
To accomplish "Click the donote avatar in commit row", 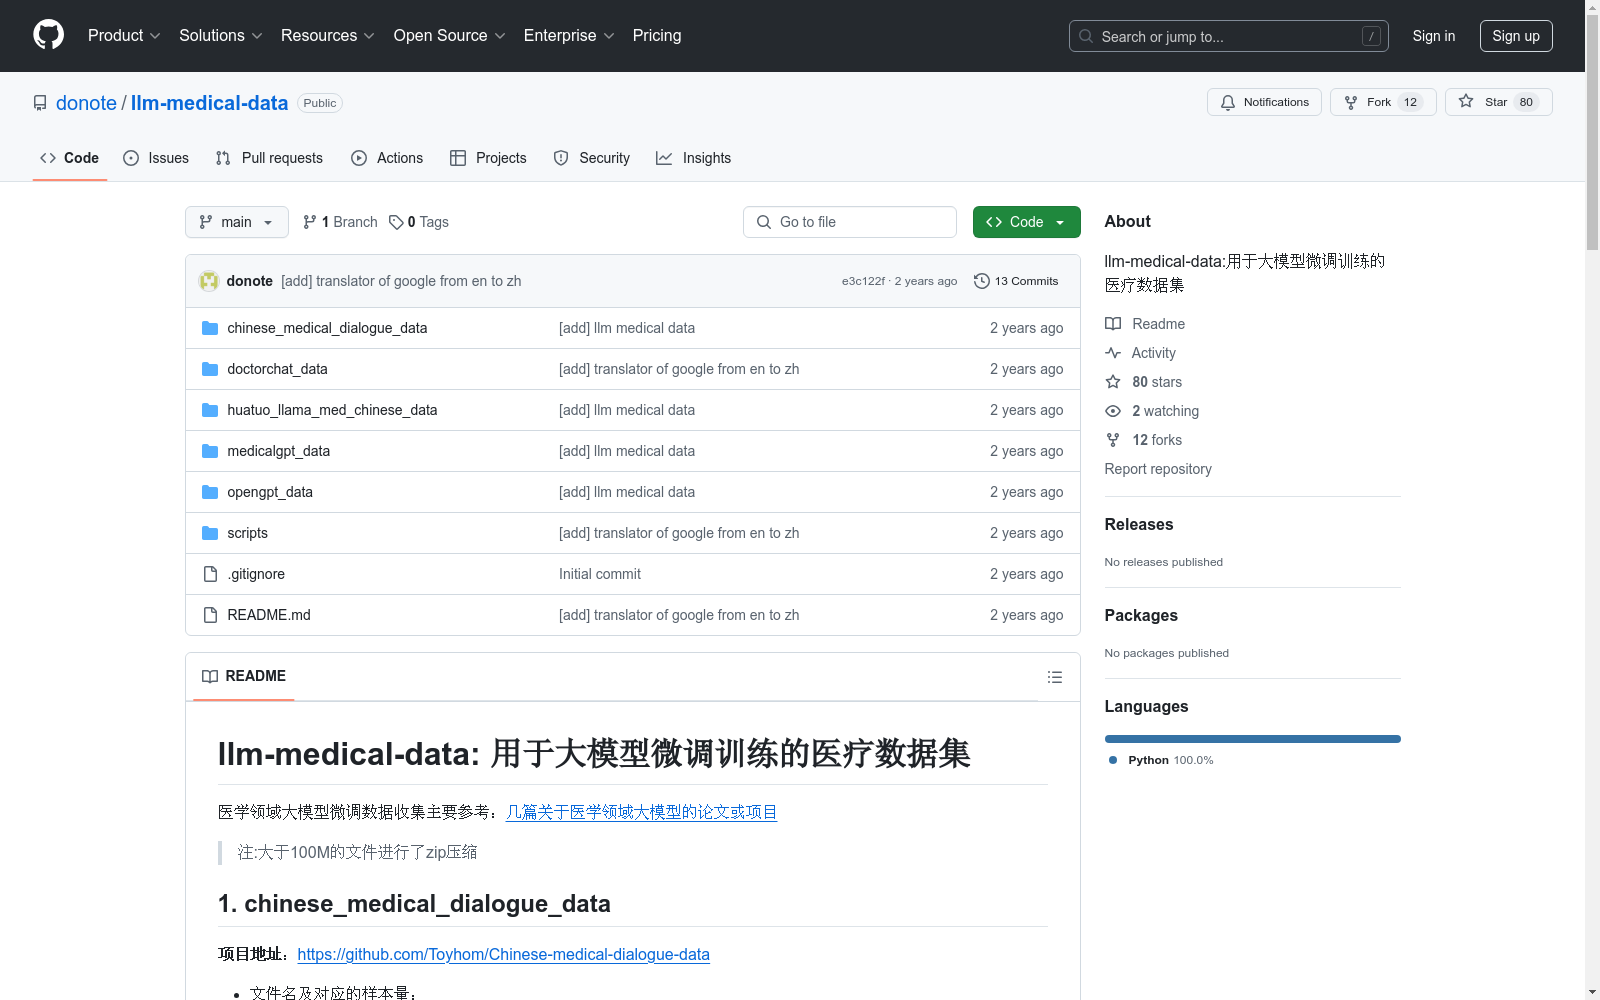I will pos(209,281).
